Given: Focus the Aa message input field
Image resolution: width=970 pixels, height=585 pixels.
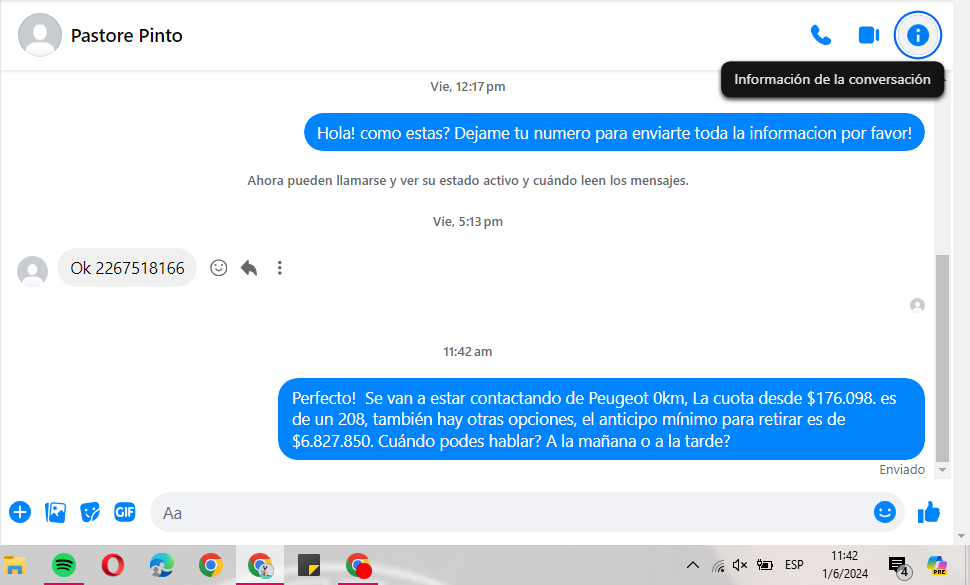Looking at the screenshot, I should [x=512, y=513].
